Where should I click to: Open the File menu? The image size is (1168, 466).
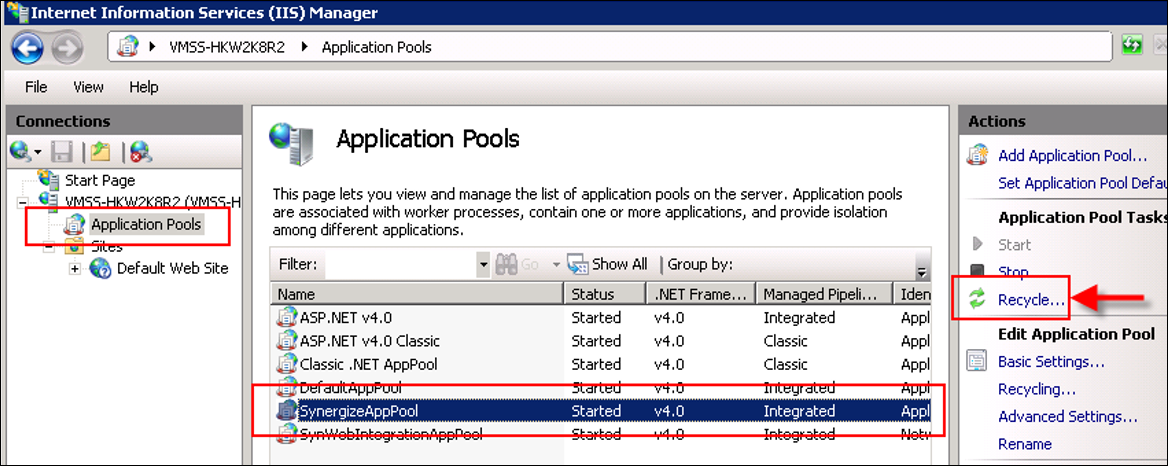pos(36,87)
